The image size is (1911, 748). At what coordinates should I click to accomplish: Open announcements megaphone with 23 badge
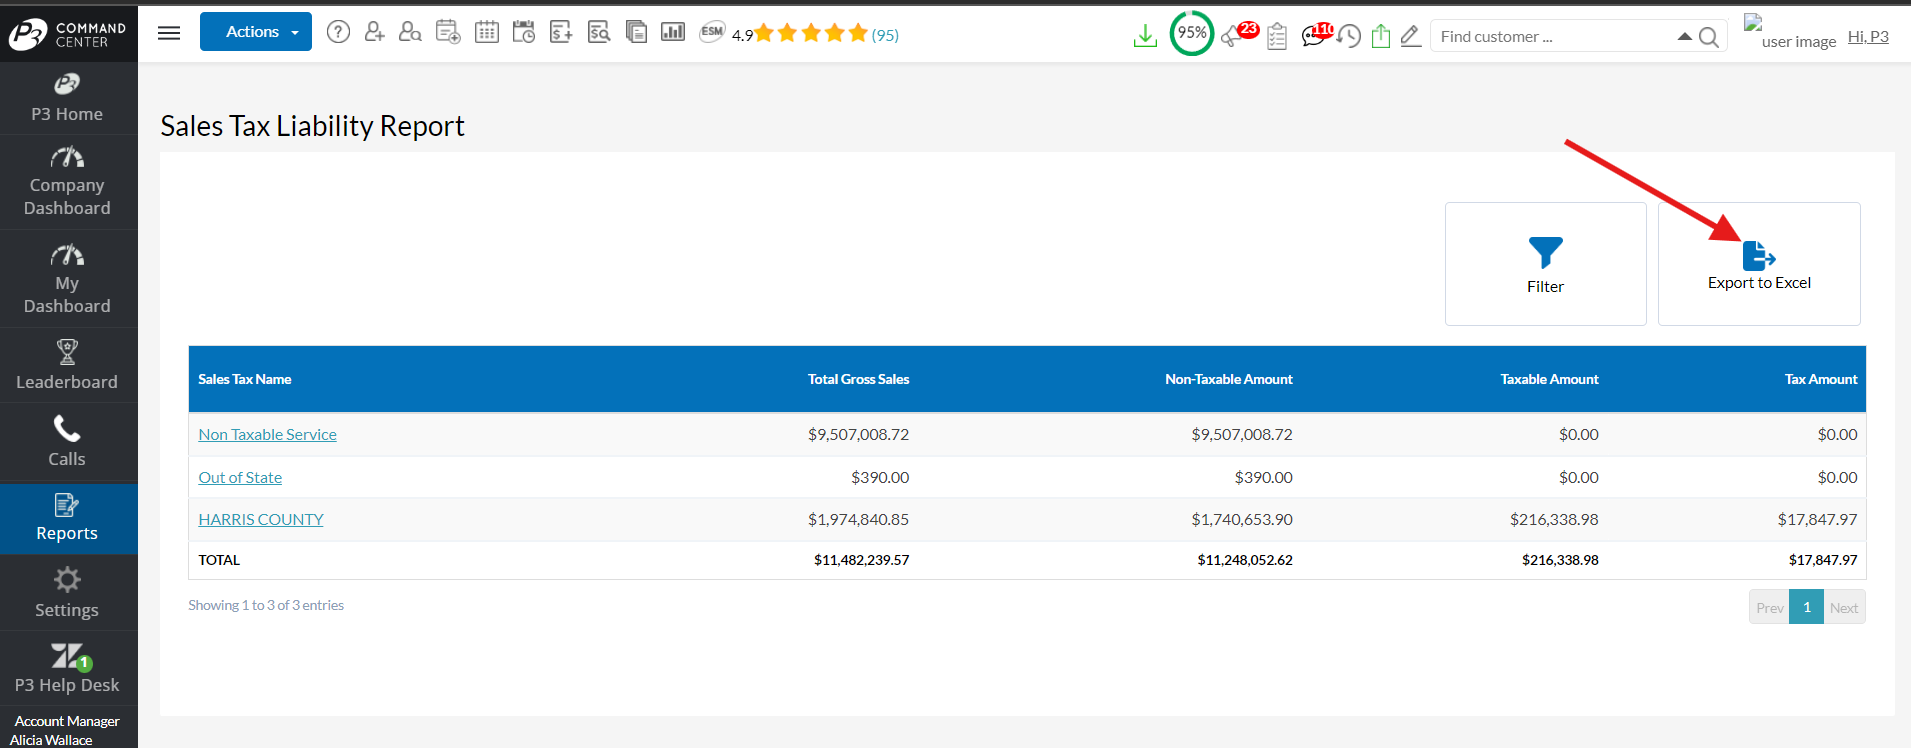(1236, 36)
